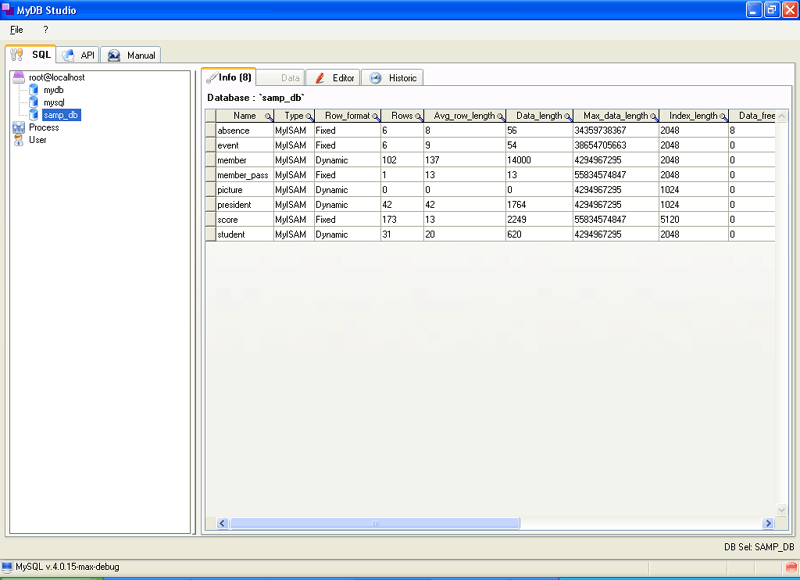Select the row header for the member table

click(211, 160)
